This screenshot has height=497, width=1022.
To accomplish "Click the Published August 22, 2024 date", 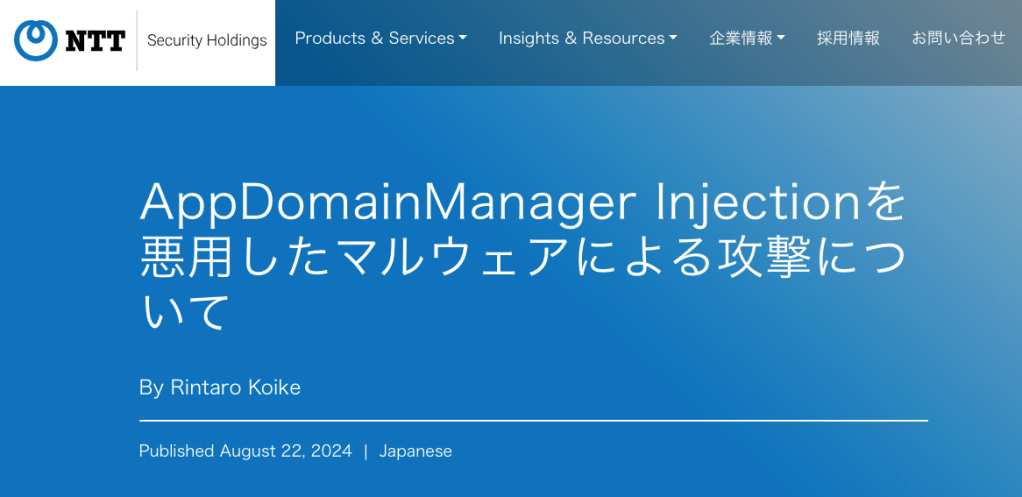I will (245, 451).
